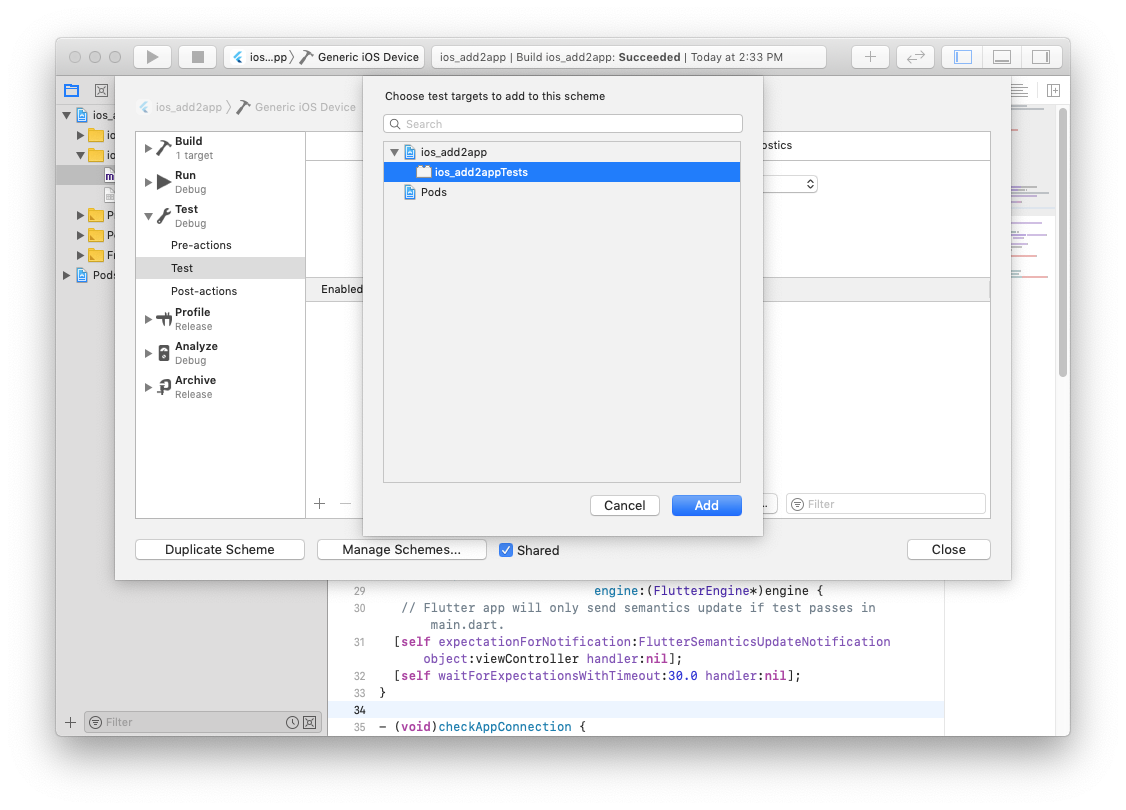Toggle the left navigator panel button

pos(962,57)
